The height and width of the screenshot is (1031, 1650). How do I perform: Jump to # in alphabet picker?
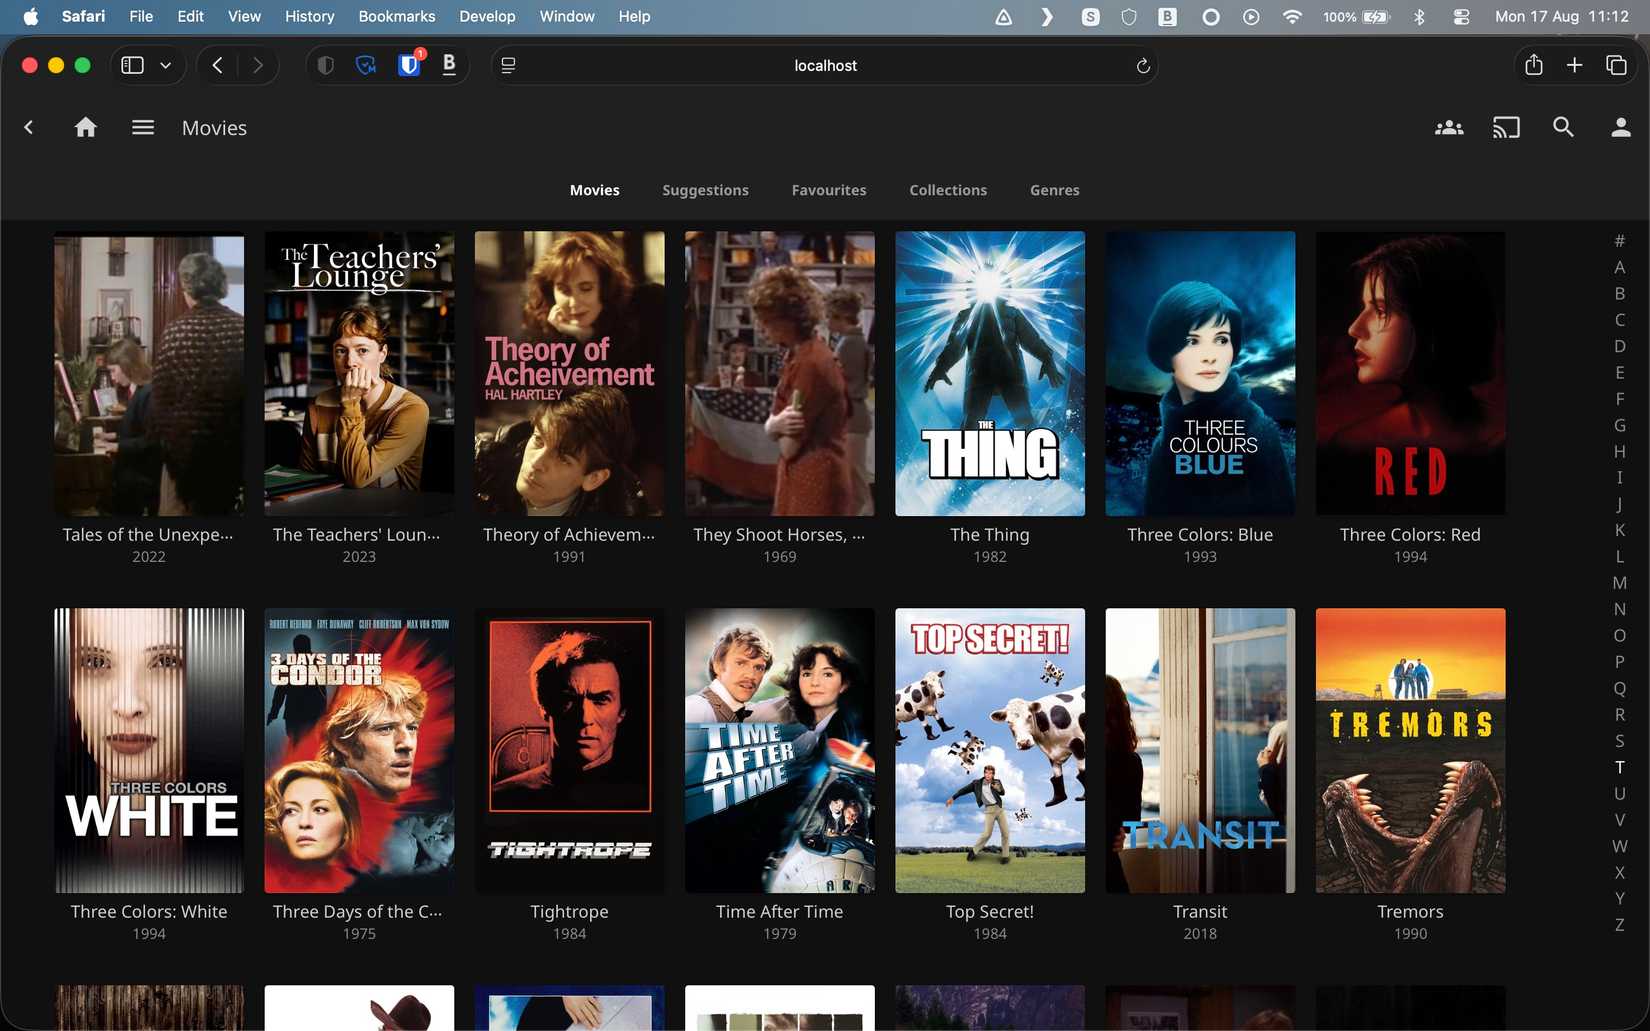tap(1620, 241)
